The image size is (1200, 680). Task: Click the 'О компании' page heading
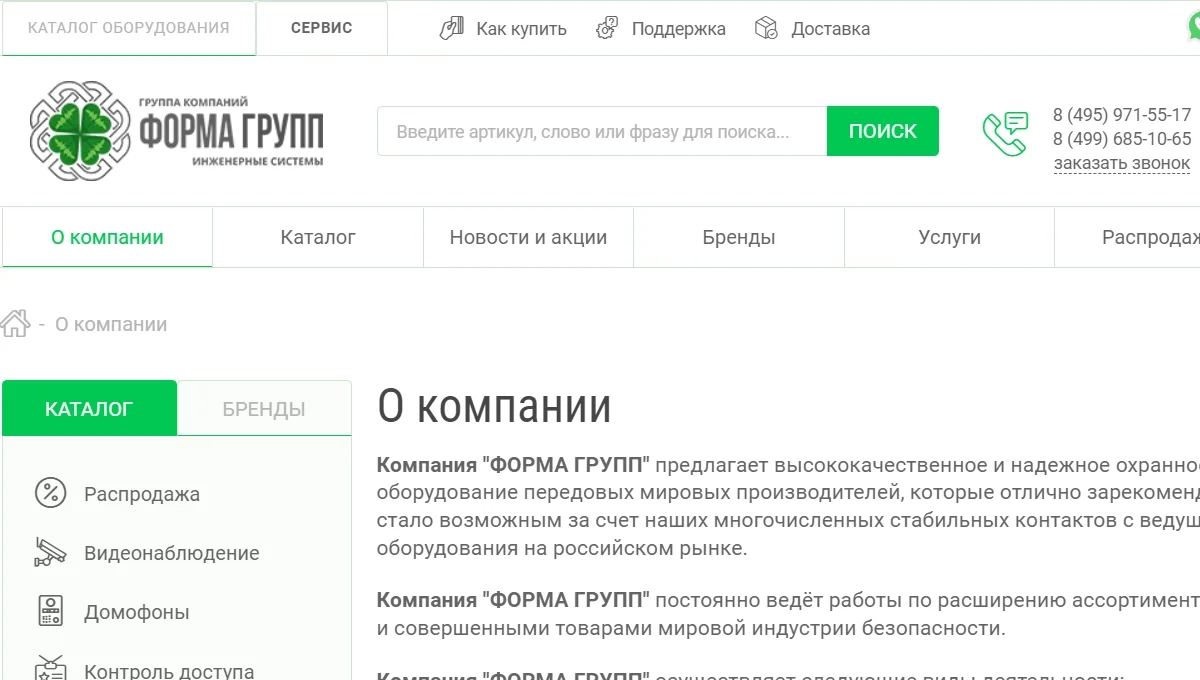tap(494, 407)
